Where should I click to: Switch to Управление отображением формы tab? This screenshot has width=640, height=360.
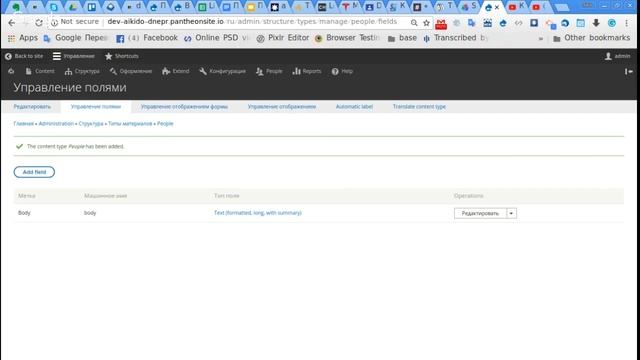184,107
